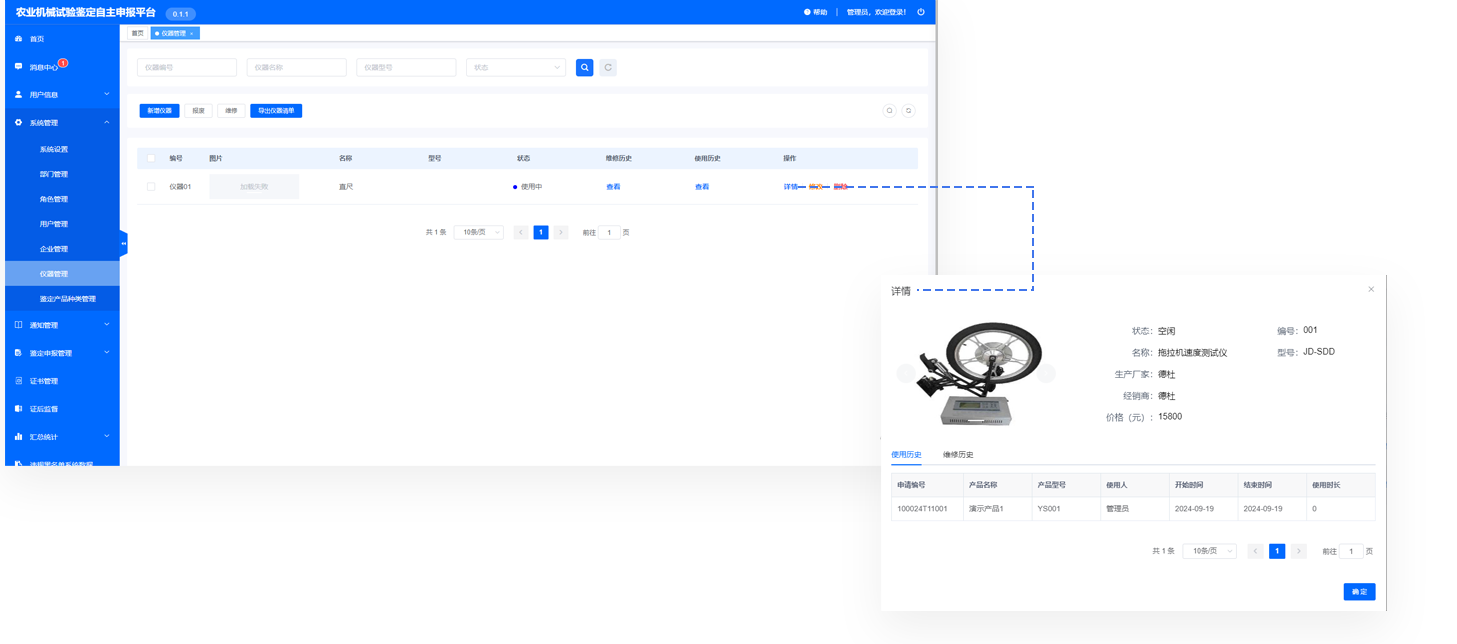Click the power logout icon in header
The height and width of the screenshot is (644, 1457).
[921, 12]
